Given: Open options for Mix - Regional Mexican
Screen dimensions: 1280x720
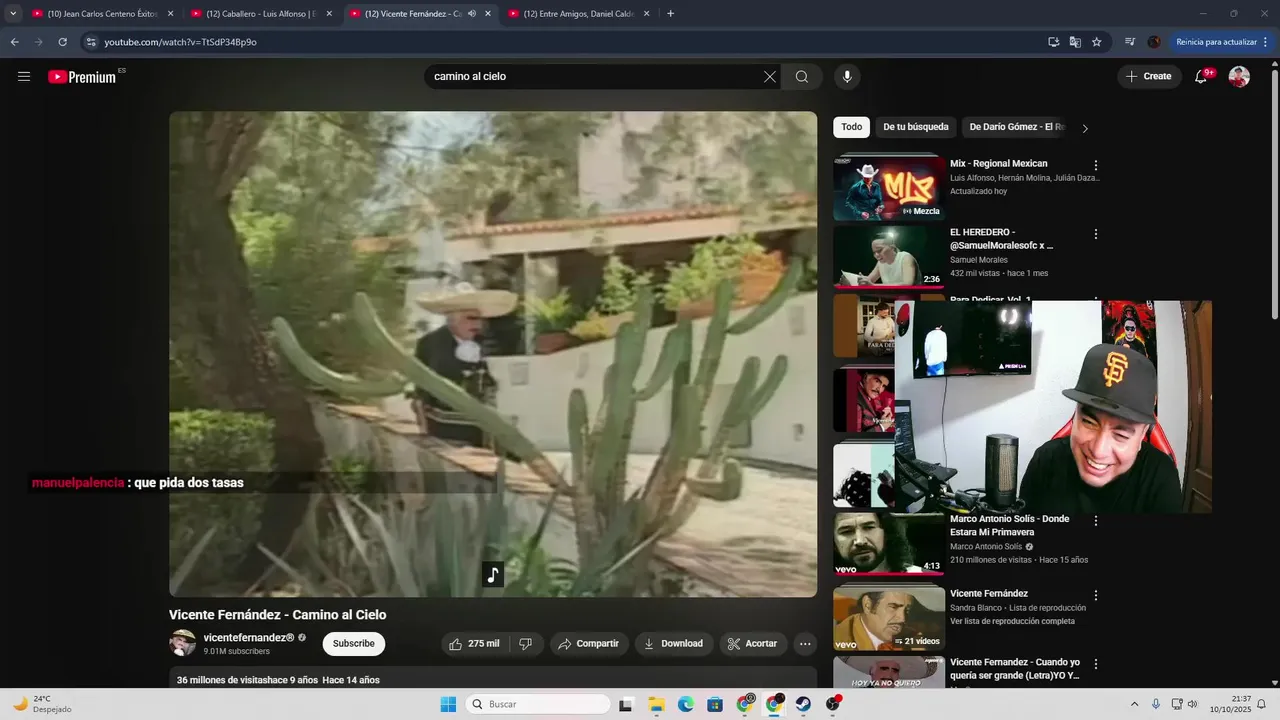Looking at the screenshot, I should tap(1096, 165).
